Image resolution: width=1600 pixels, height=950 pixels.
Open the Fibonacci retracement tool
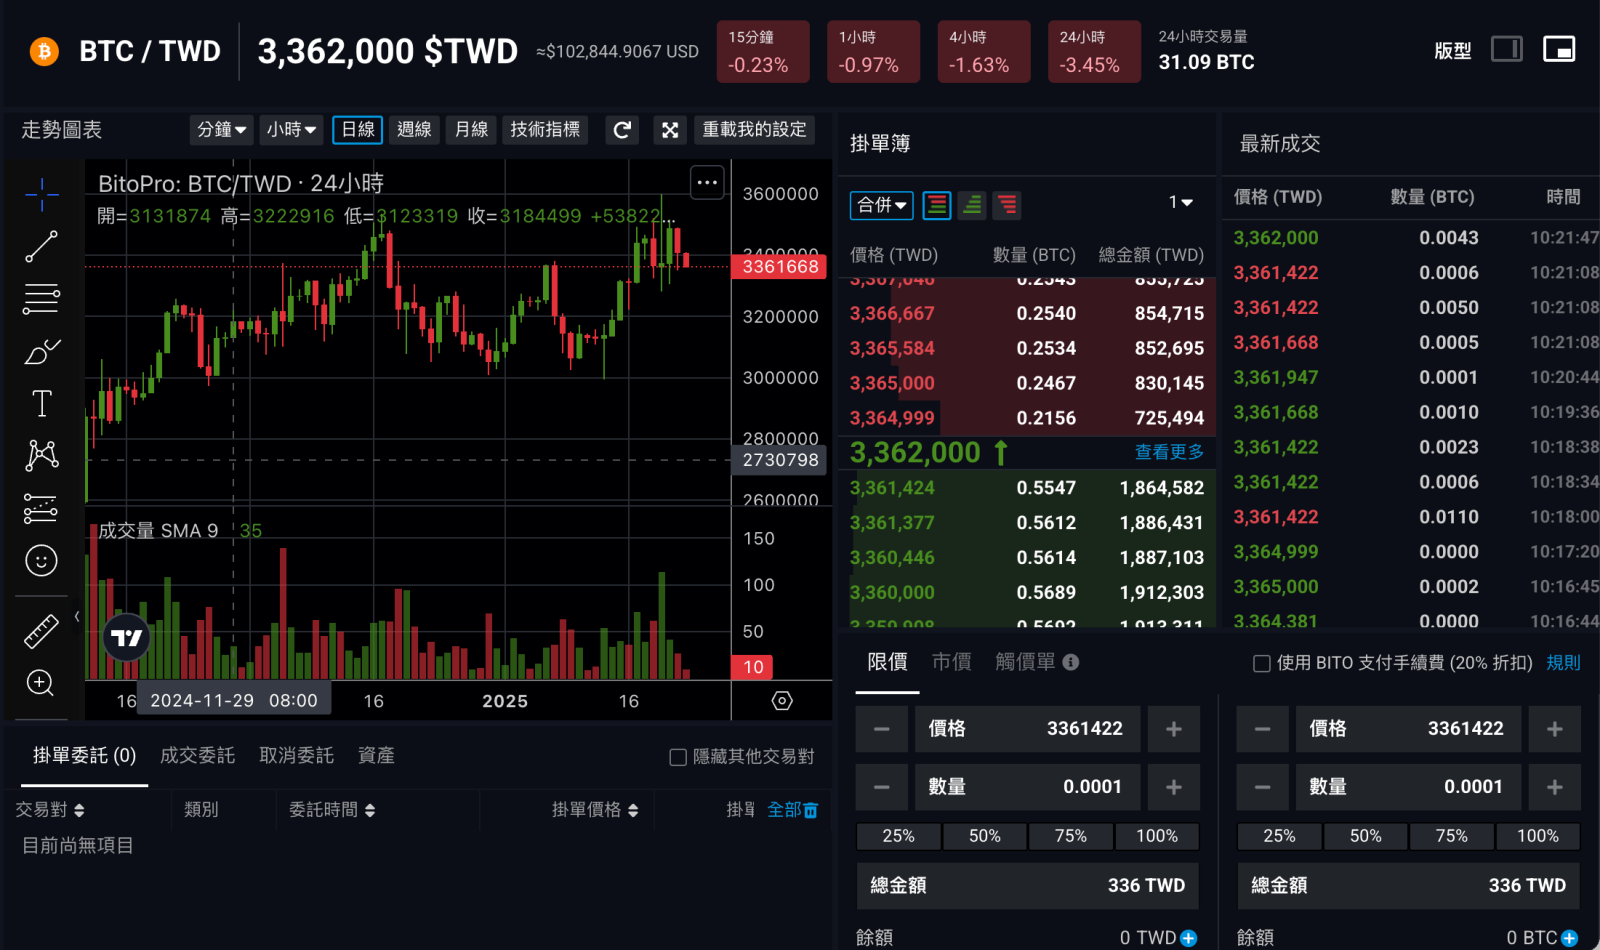tap(41, 299)
